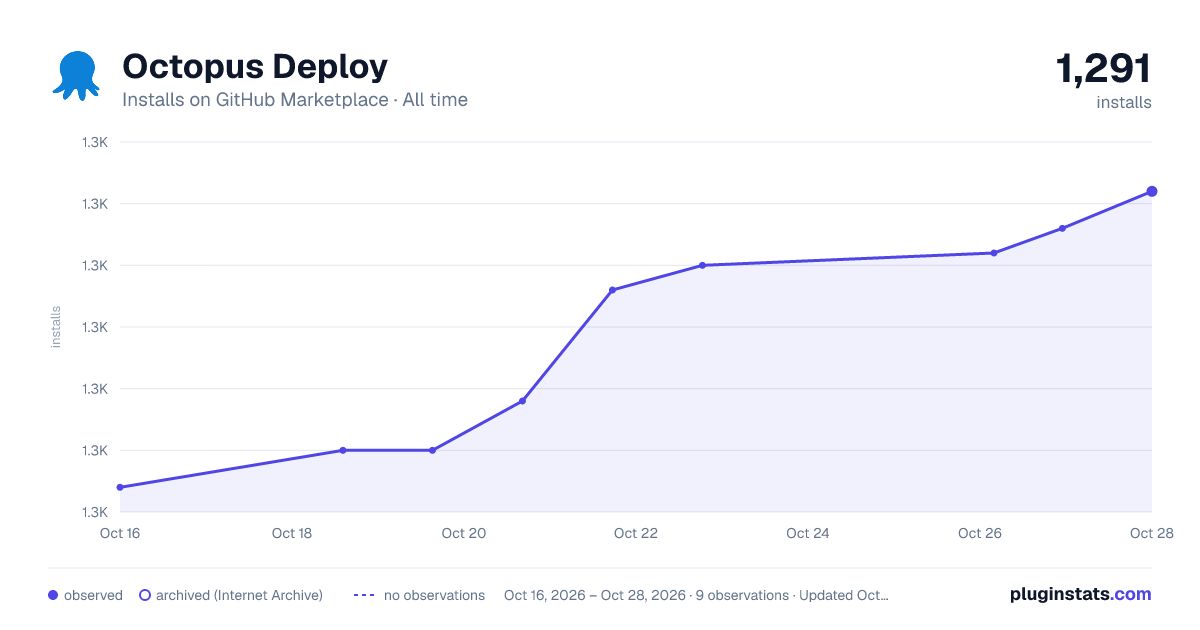Select the data point just after Oct 20

coord(522,401)
